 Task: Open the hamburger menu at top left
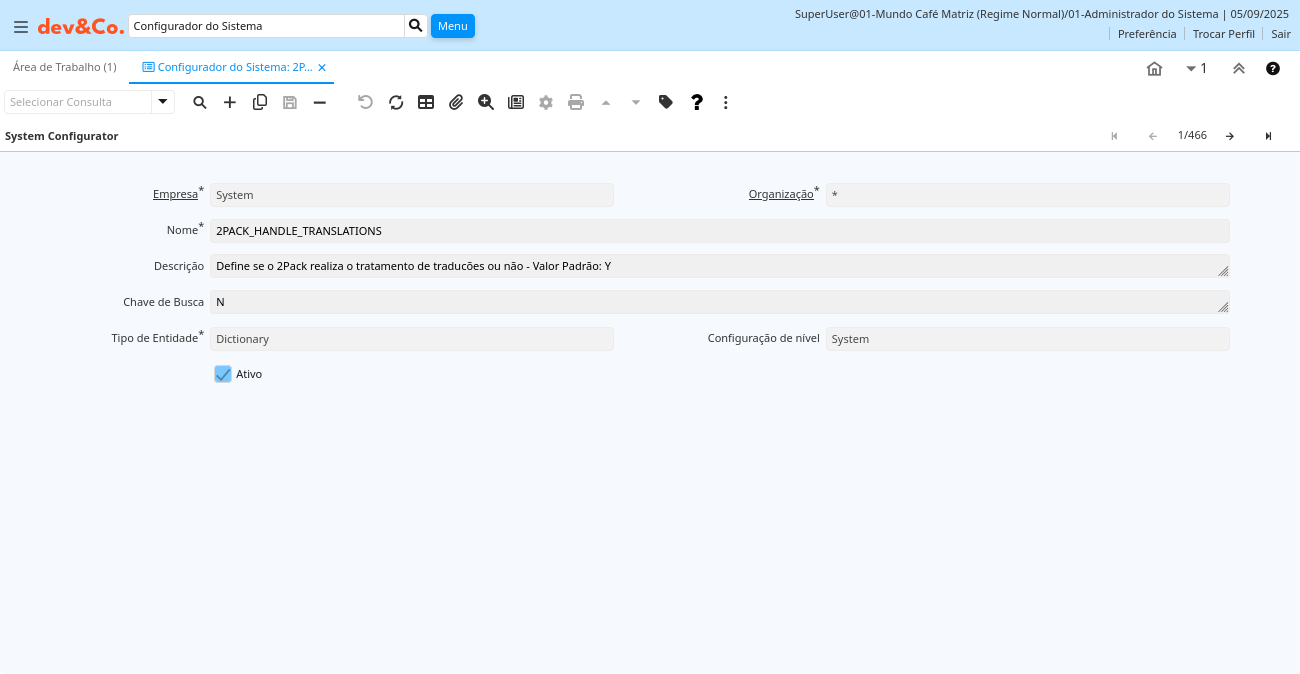[x=20, y=27]
